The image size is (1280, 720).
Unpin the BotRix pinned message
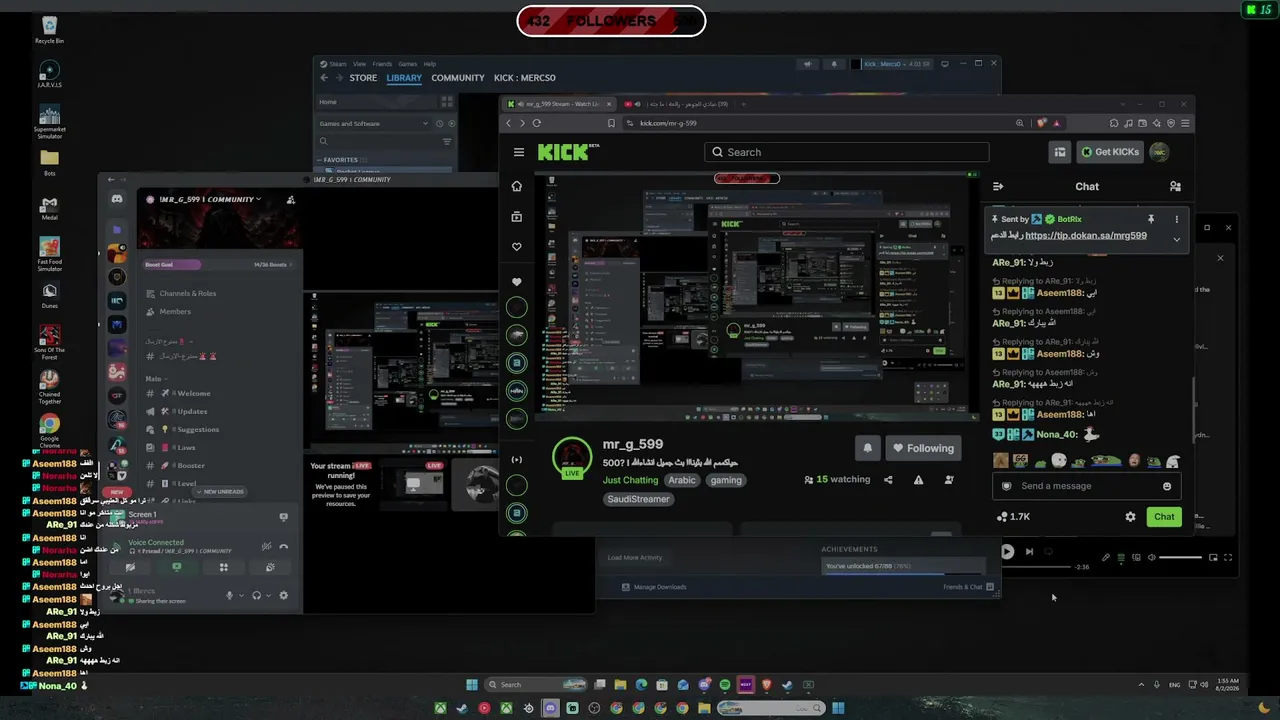(x=1151, y=219)
